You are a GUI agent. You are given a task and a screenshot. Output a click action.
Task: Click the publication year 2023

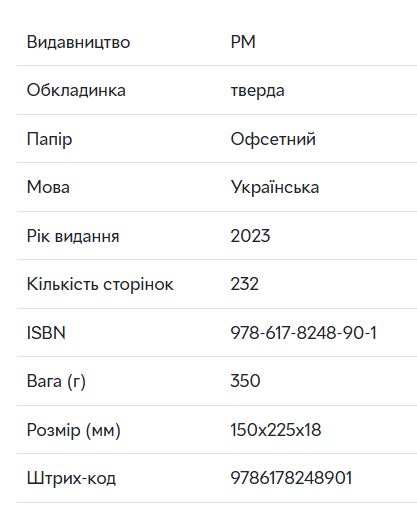pyautogui.click(x=250, y=236)
